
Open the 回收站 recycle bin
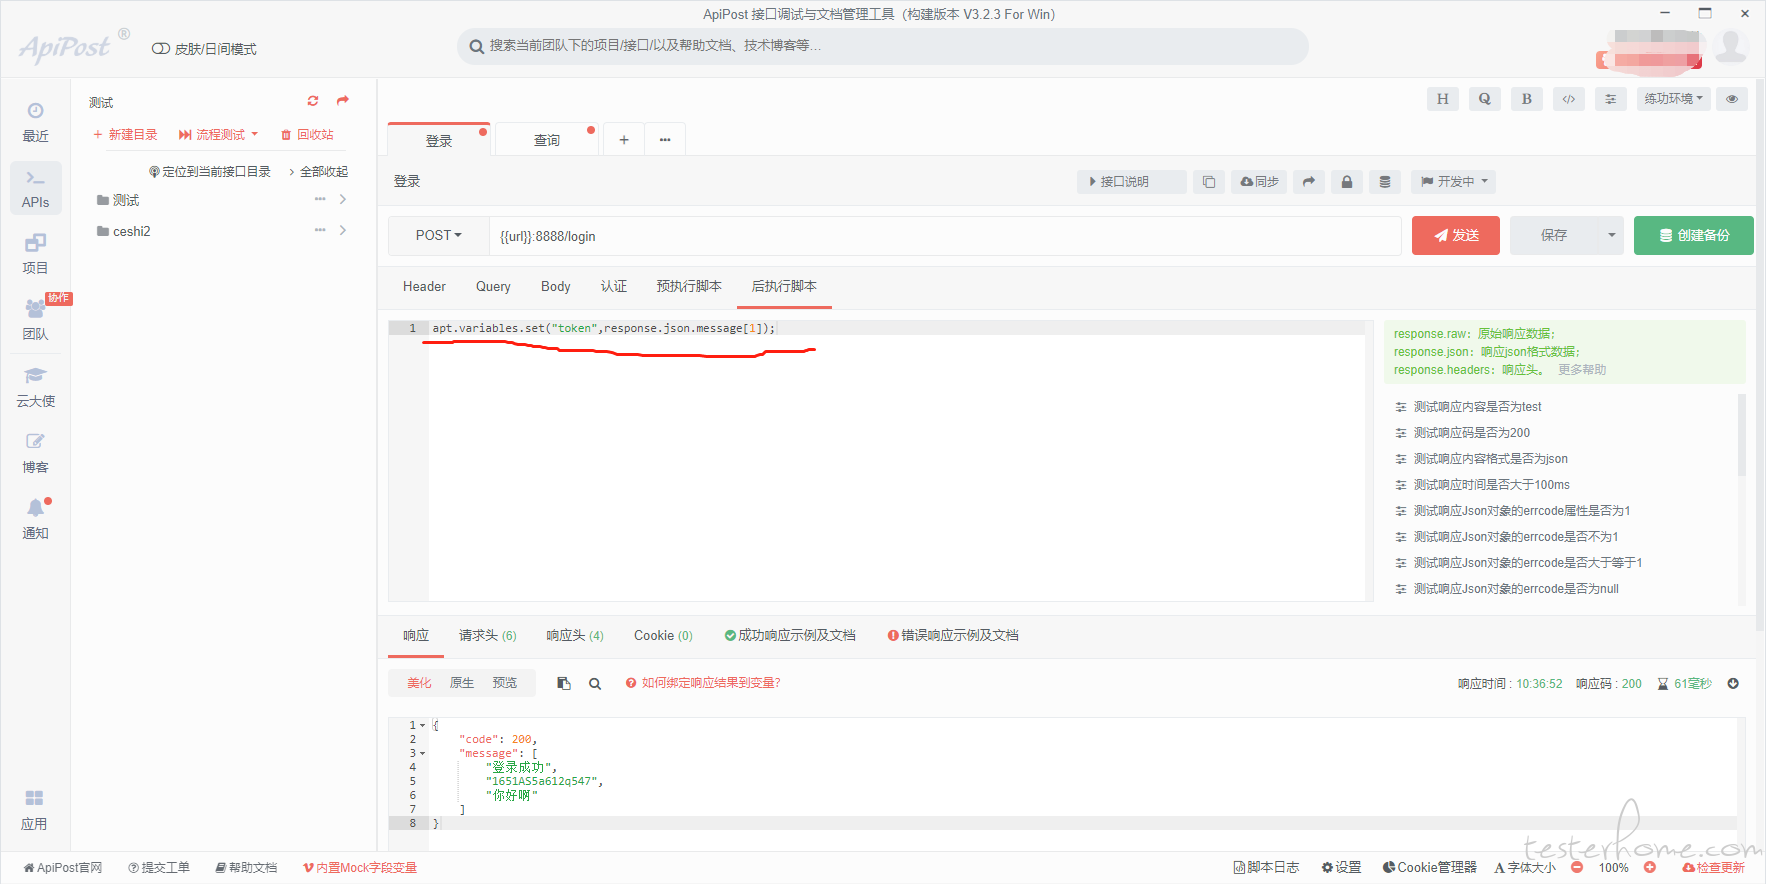pyautogui.click(x=307, y=135)
